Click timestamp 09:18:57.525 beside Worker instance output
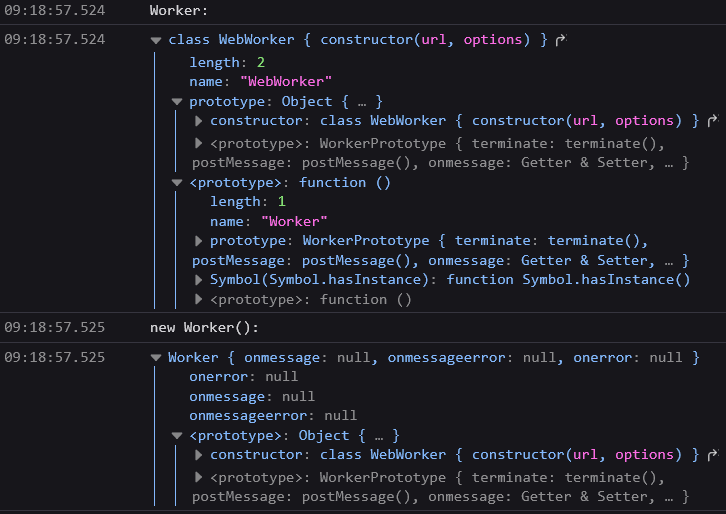The image size is (726, 514). (x=55, y=357)
